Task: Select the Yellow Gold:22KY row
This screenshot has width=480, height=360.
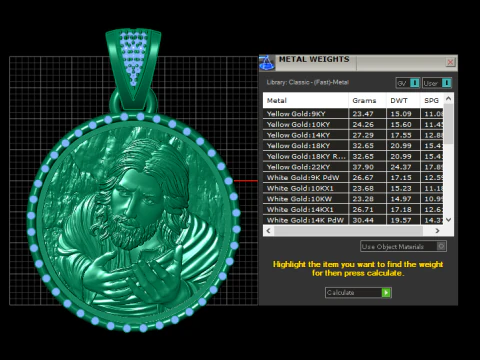Action: (353, 167)
